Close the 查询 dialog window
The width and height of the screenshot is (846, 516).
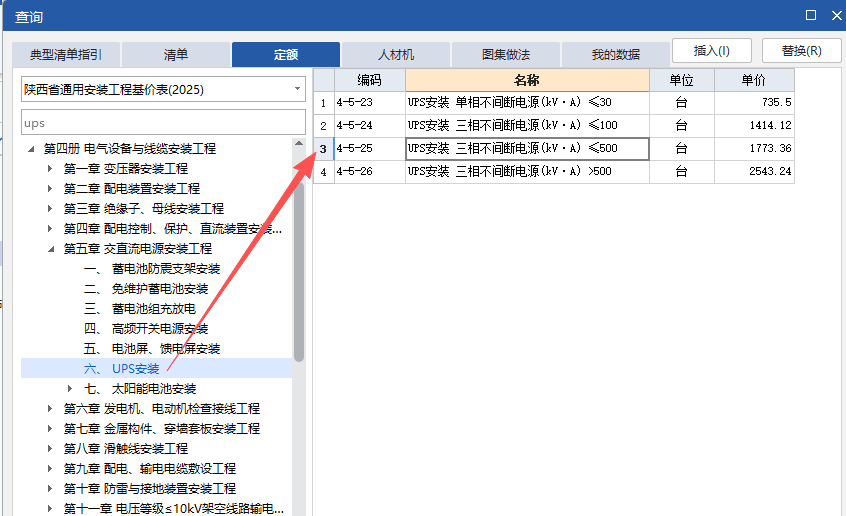(837, 15)
